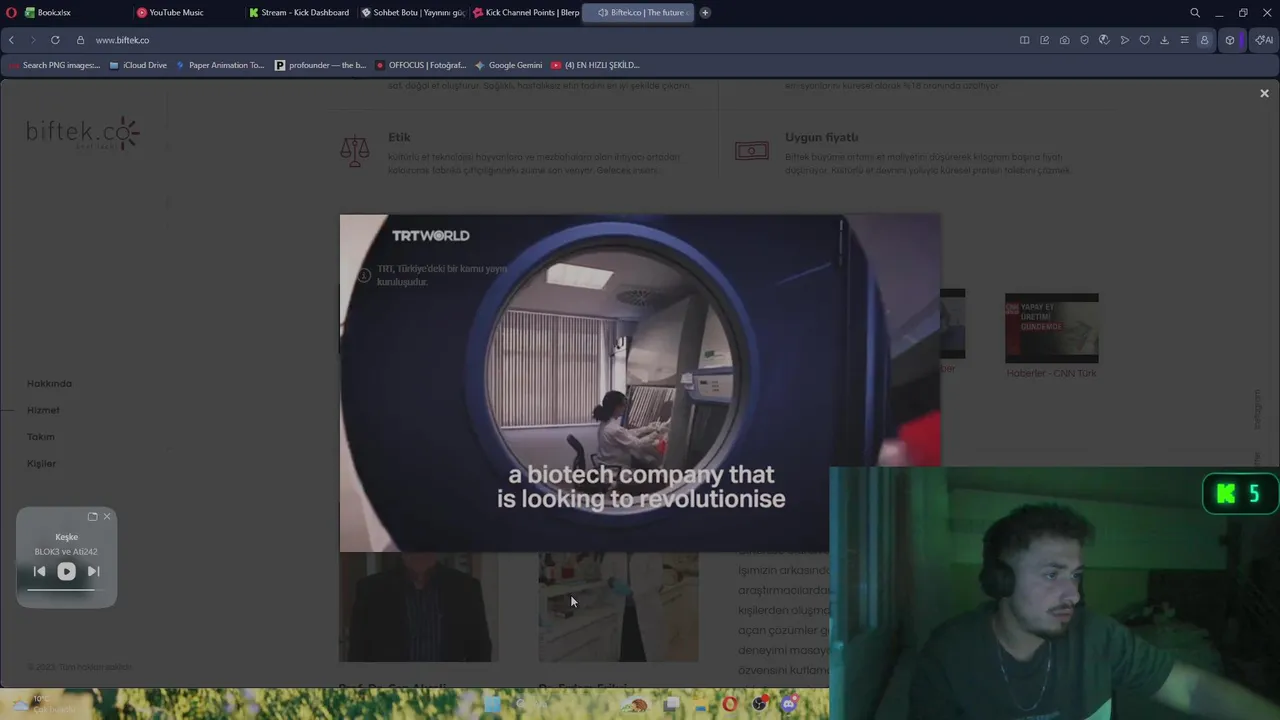Open the send flow arrow icon

1124,40
